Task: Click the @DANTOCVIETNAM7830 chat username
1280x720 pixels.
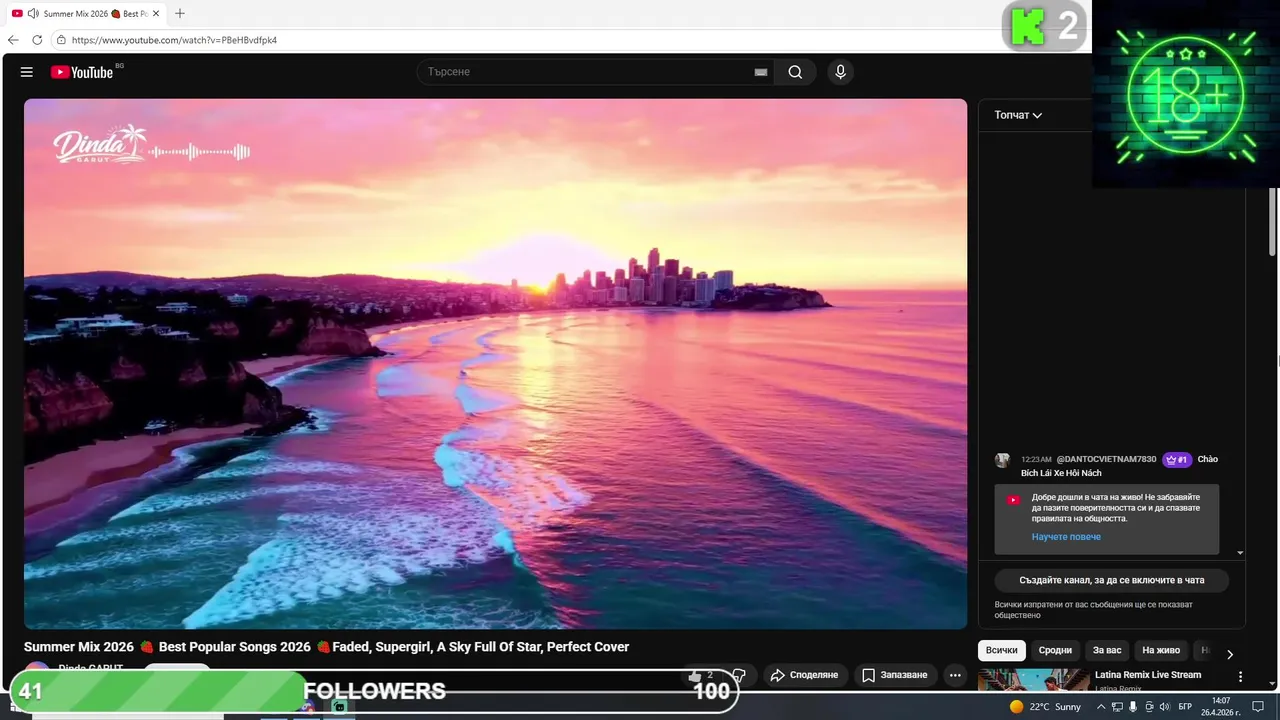Action: tap(1106, 459)
